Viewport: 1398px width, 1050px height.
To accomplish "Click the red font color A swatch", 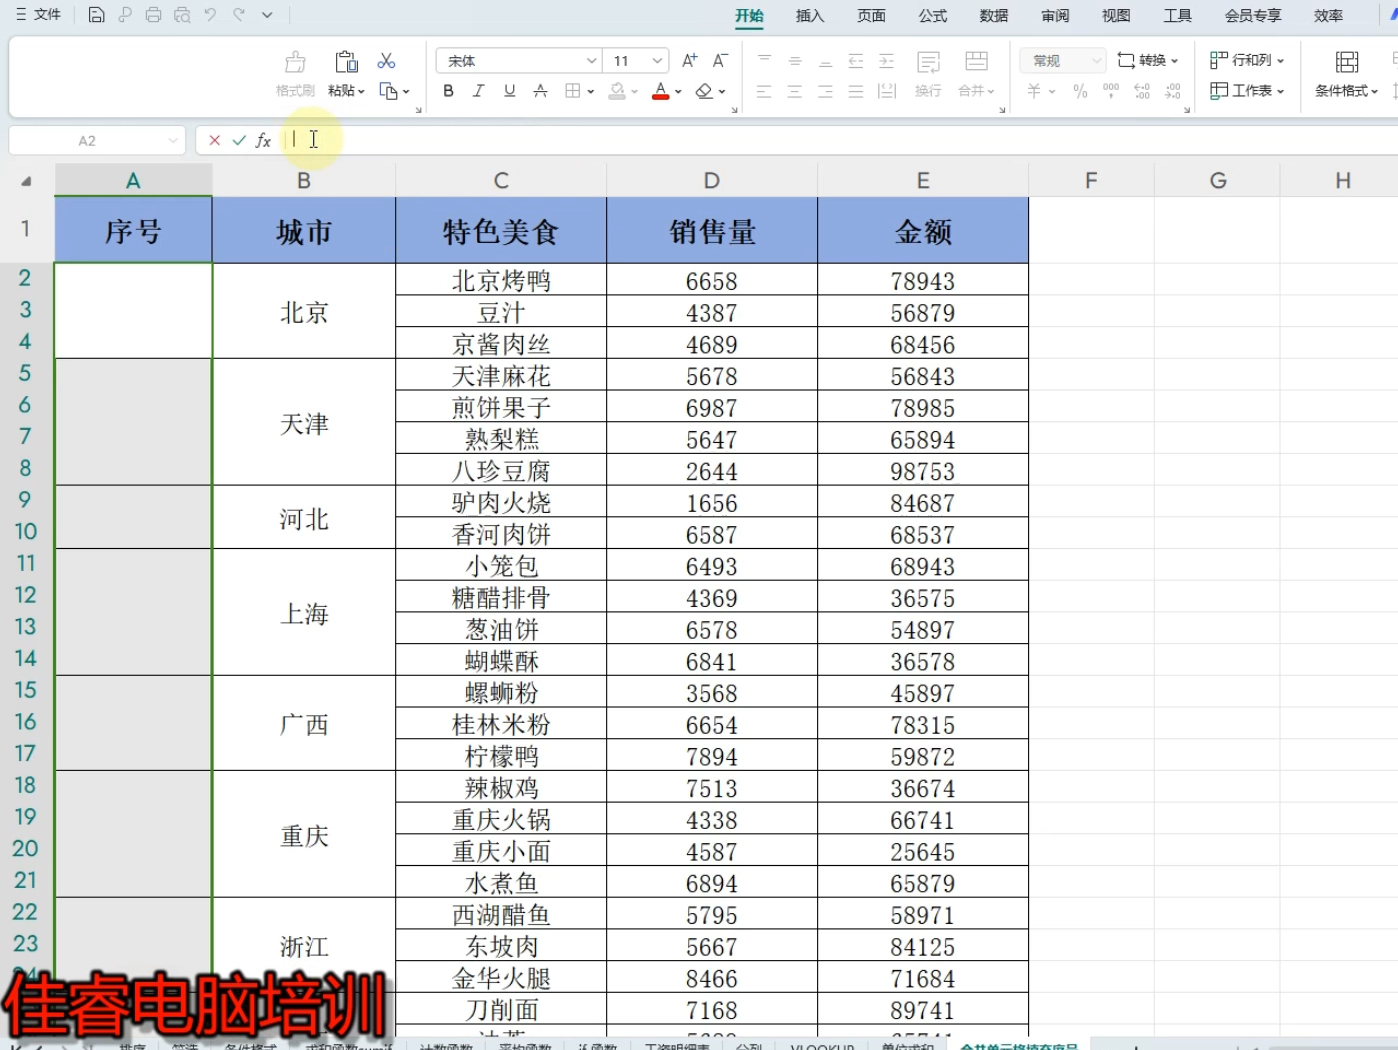I will tap(660, 91).
